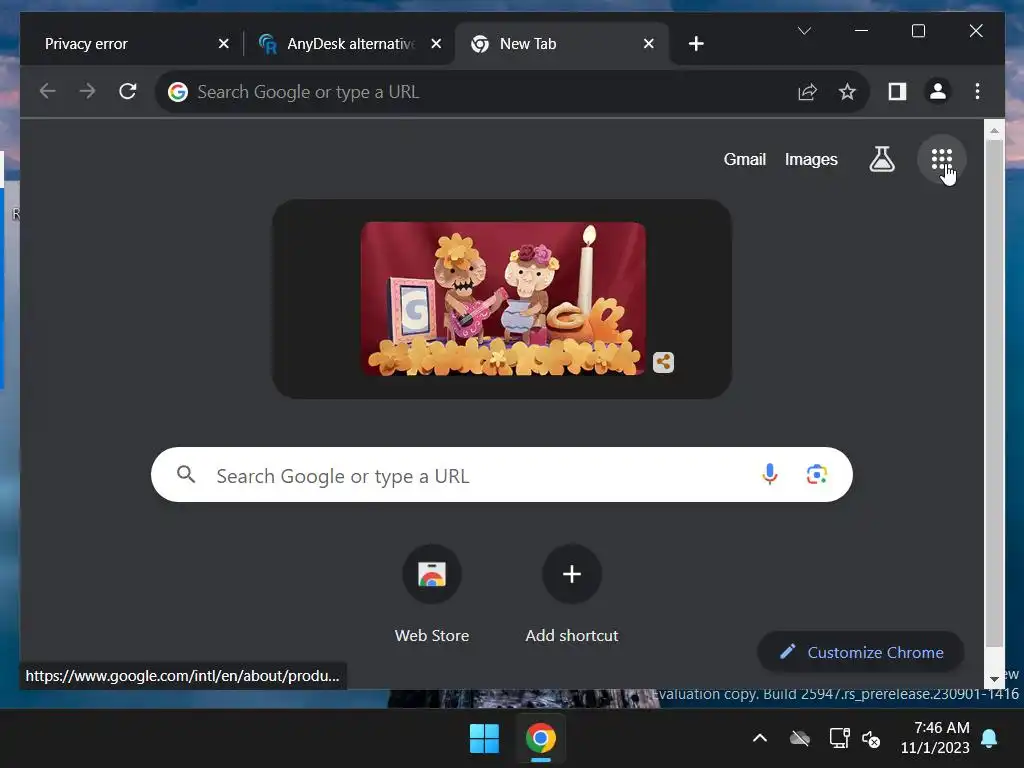
Task: Bookmark this tab with star icon
Action: point(847,91)
